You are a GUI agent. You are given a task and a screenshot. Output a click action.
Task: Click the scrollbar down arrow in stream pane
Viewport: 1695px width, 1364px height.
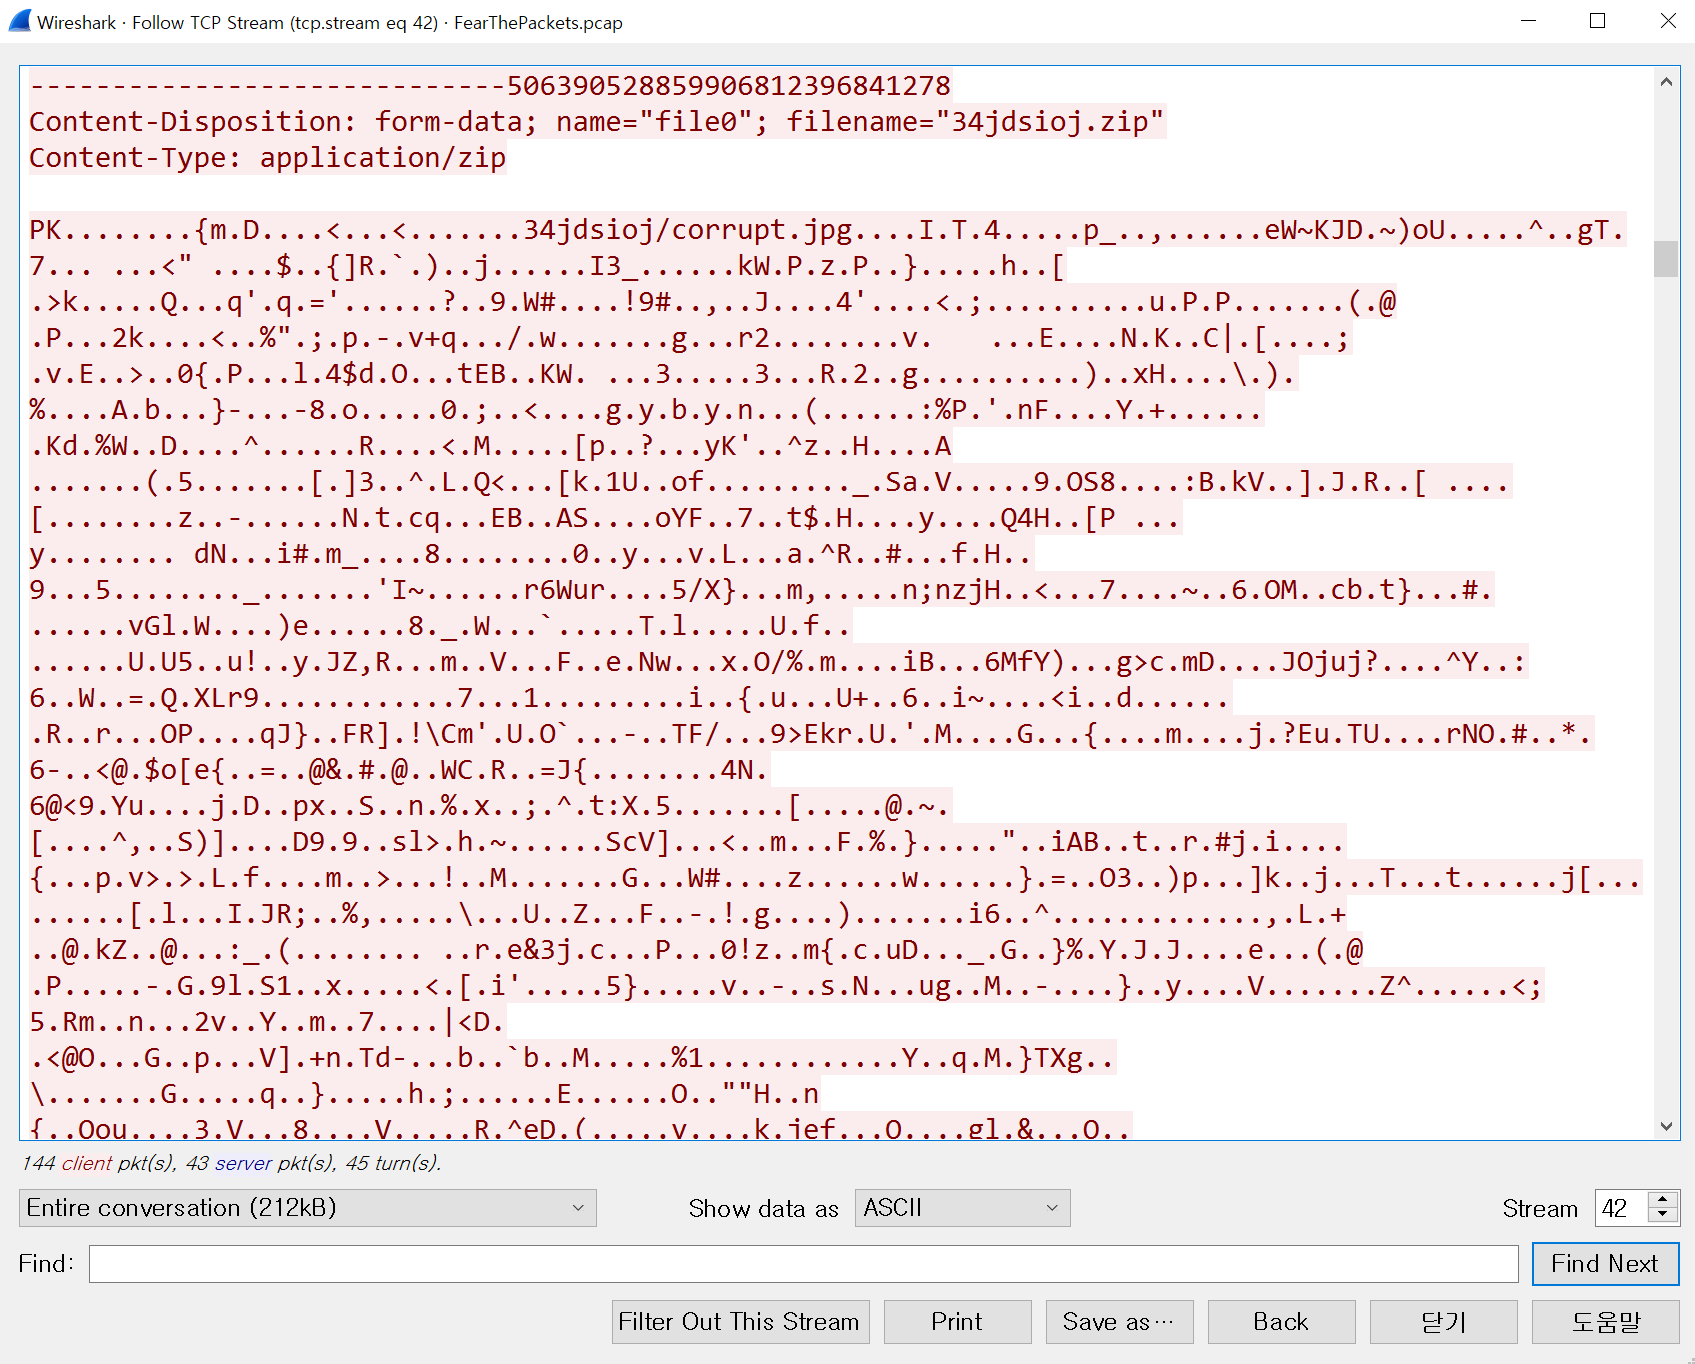point(1666,1125)
